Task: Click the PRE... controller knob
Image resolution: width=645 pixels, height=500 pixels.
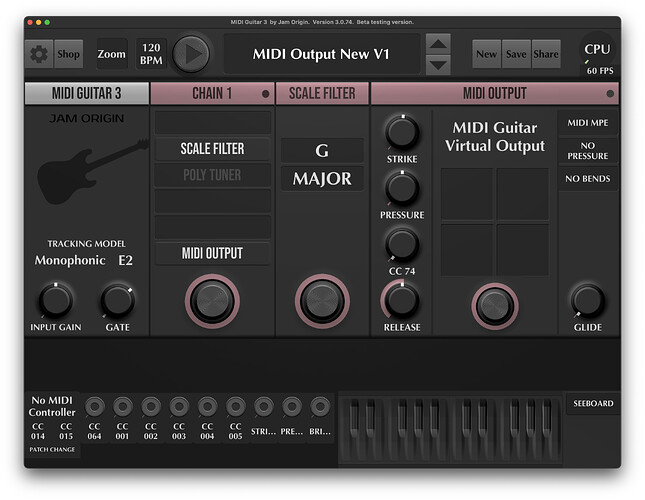Action: coord(292,407)
